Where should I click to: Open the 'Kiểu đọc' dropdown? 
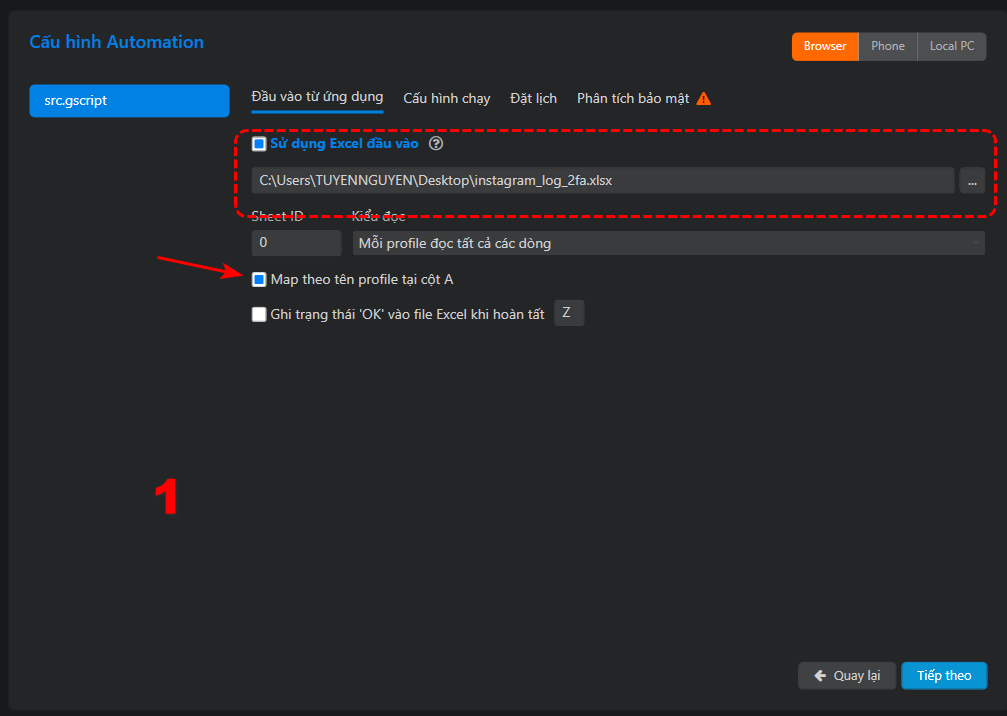click(669, 243)
